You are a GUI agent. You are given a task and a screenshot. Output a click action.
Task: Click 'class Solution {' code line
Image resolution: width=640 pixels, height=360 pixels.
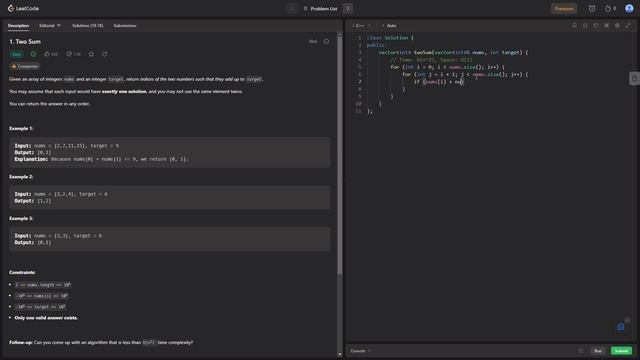pyautogui.click(x=390, y=38)
